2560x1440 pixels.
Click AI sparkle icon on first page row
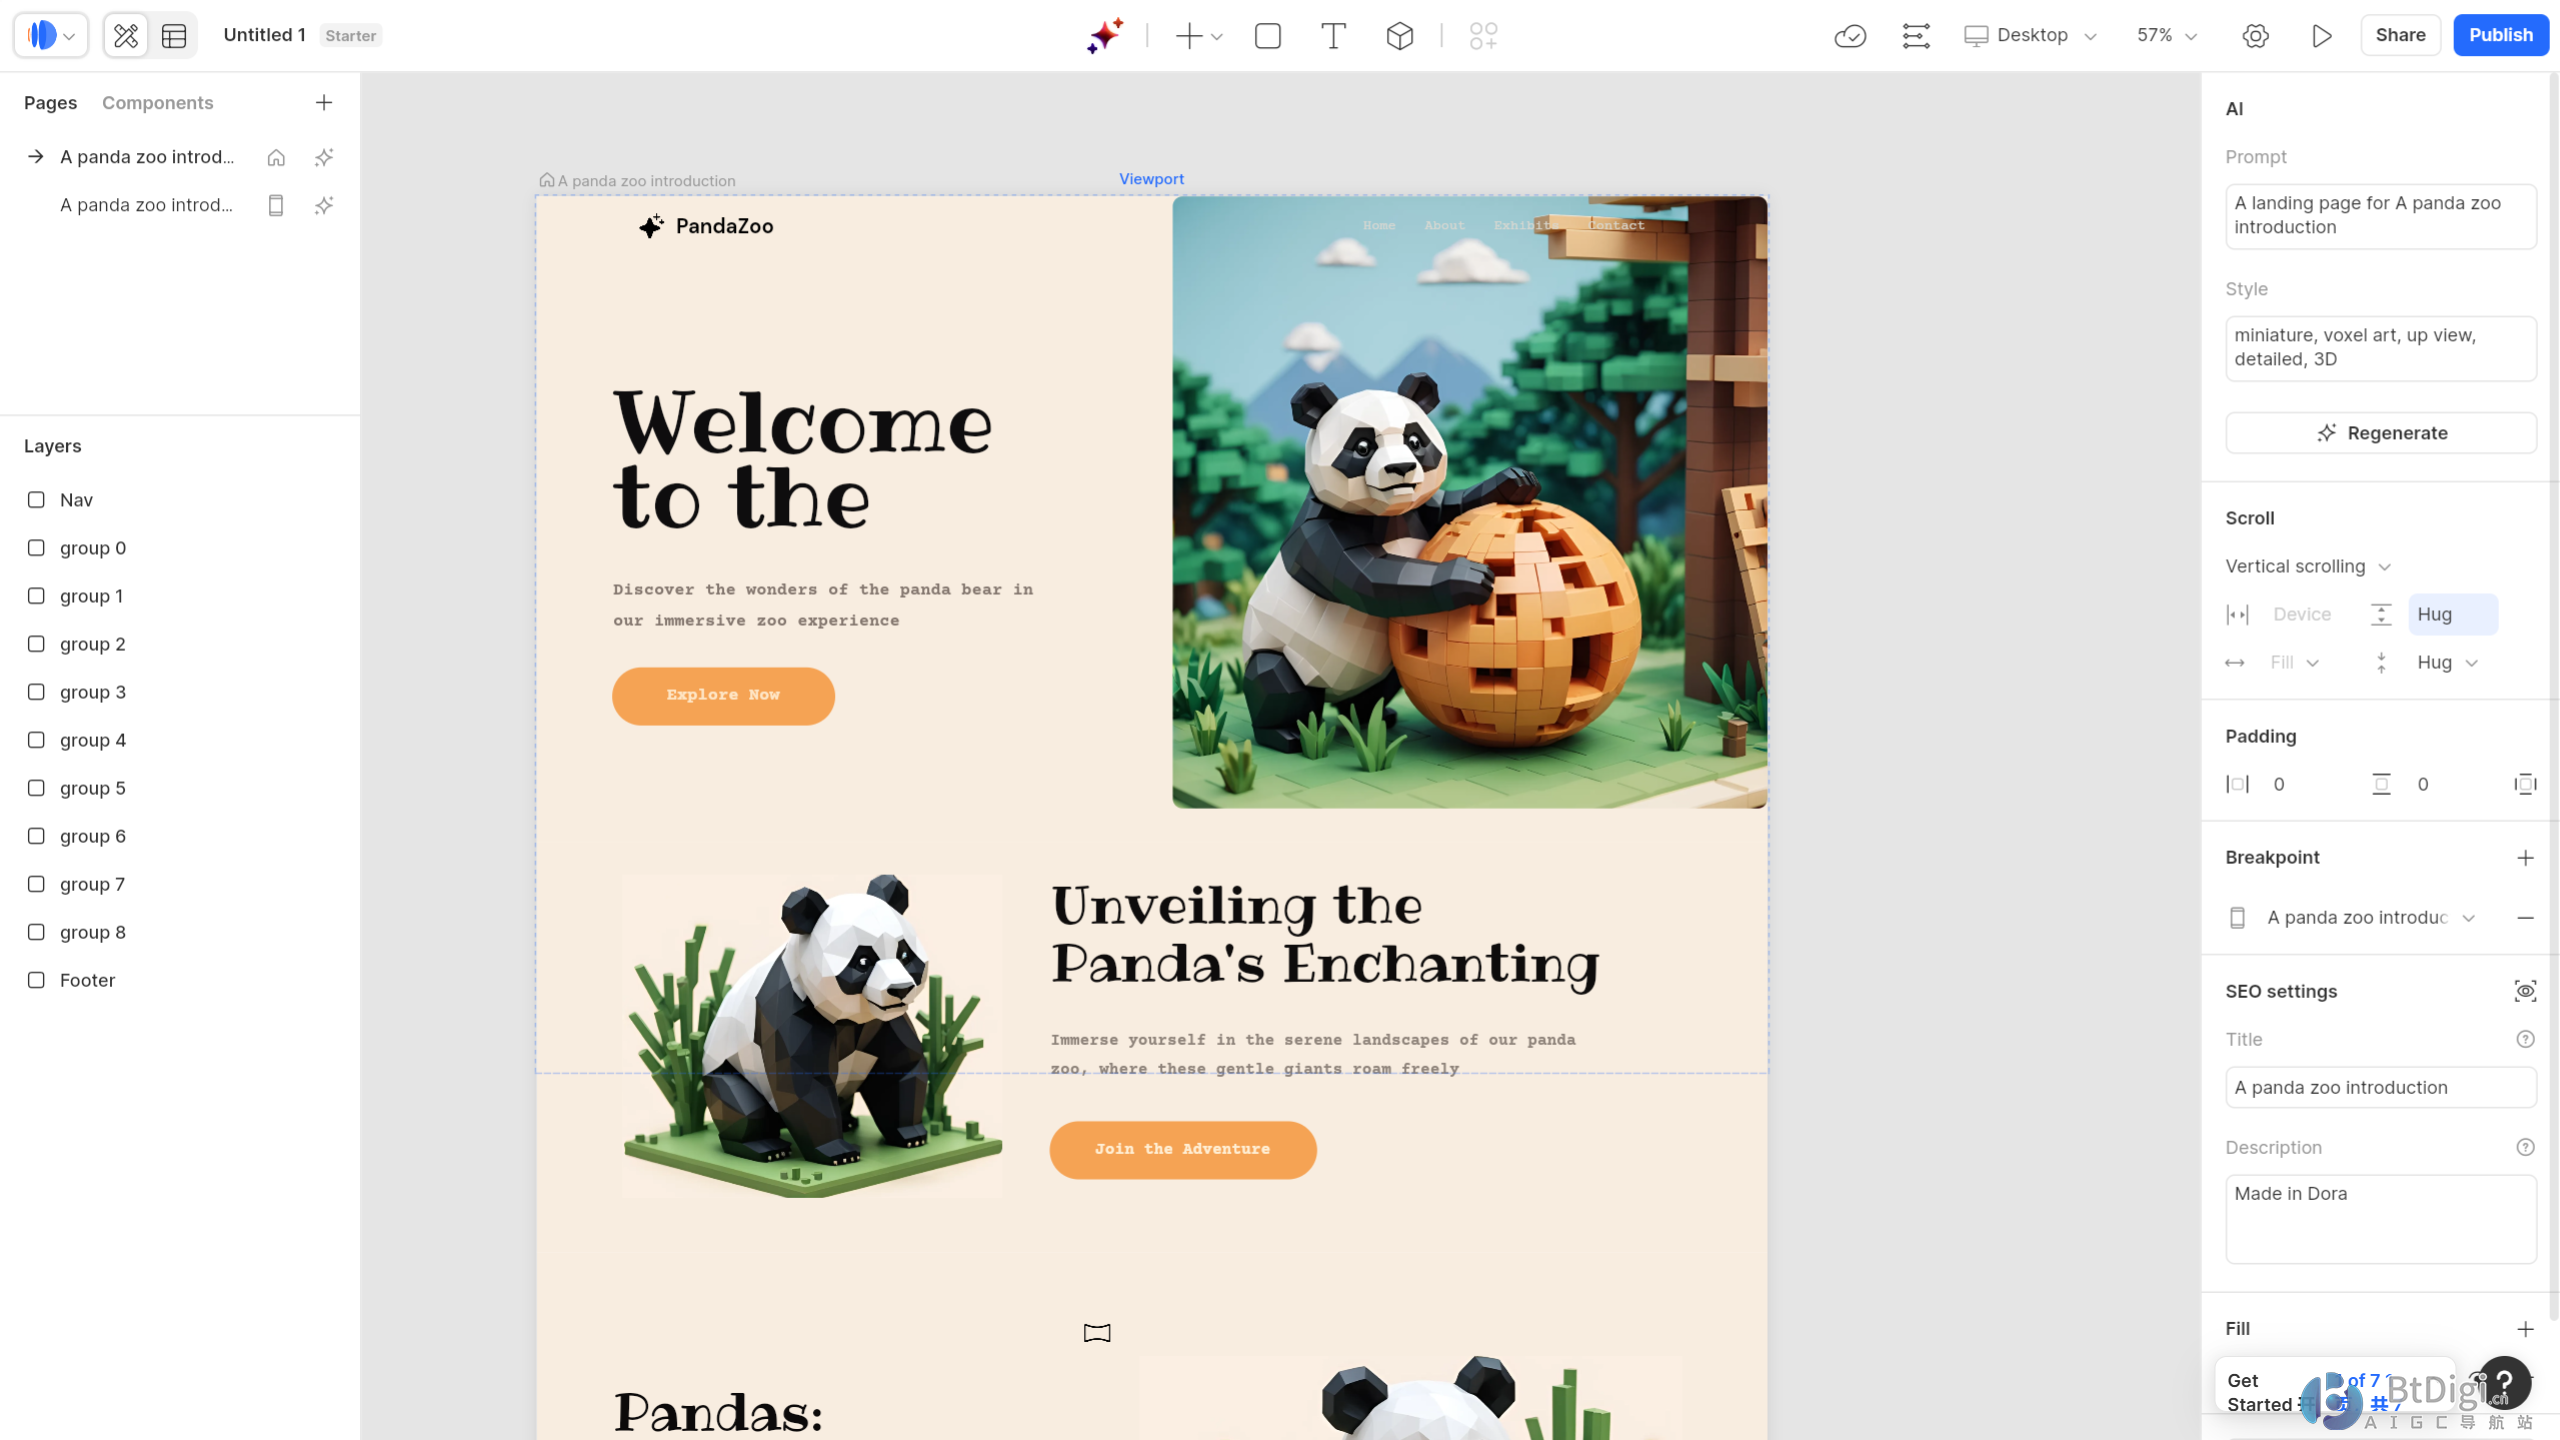coord(324,157)
